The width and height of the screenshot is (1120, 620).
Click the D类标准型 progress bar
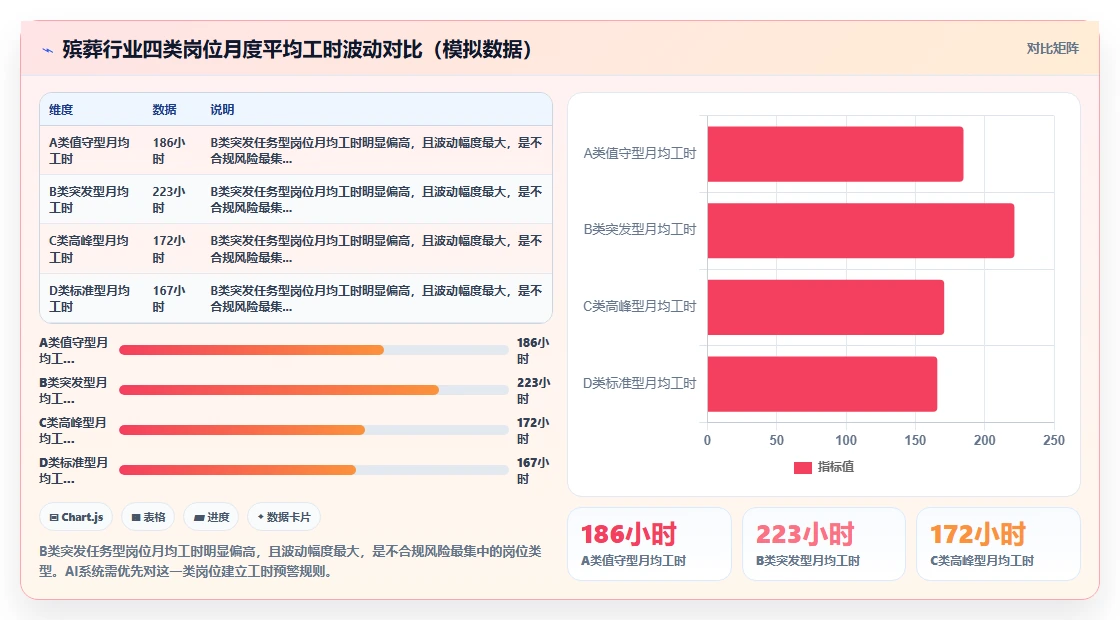click(x=314, y=470)
